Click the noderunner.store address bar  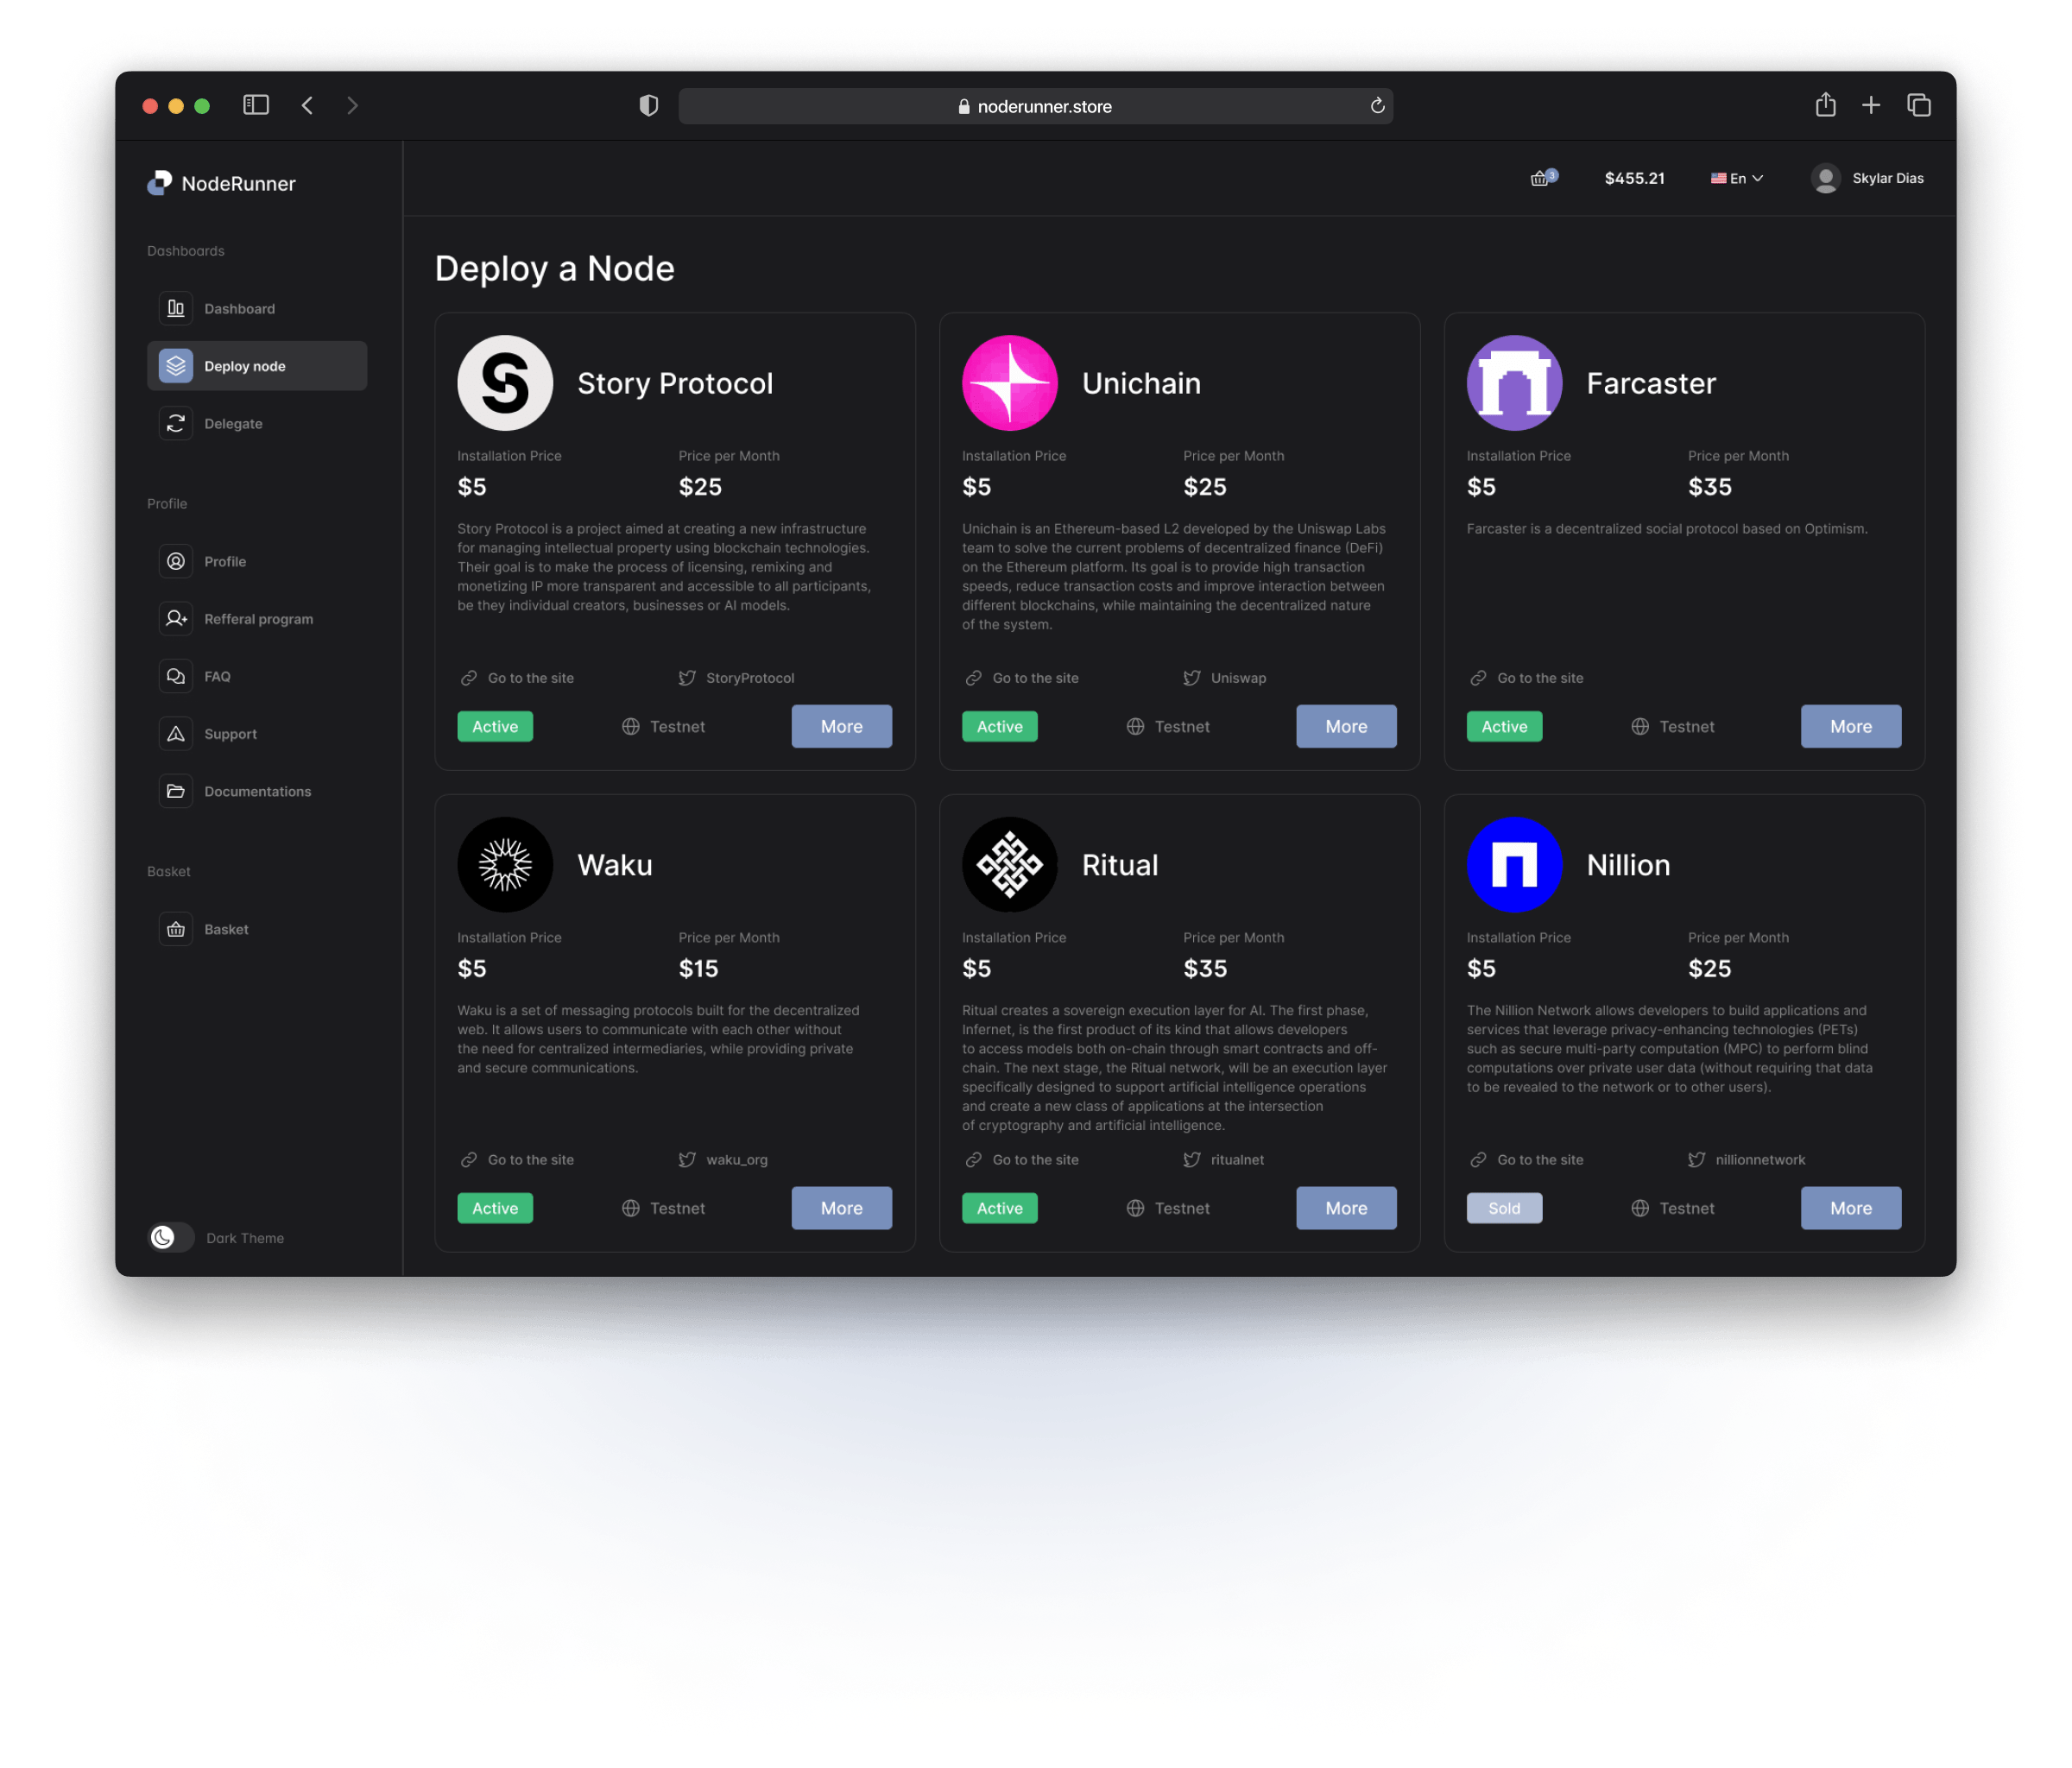1035,106
